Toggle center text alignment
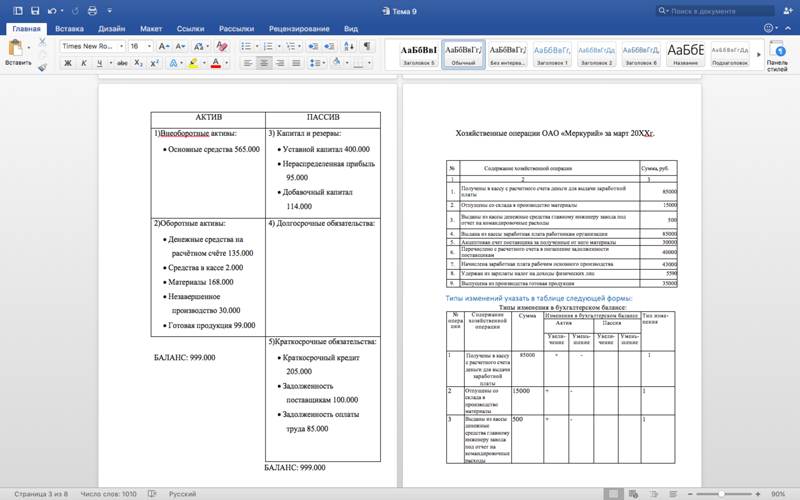Image resolution: width=800 pixels, height=500 pixels. (264, 64)
